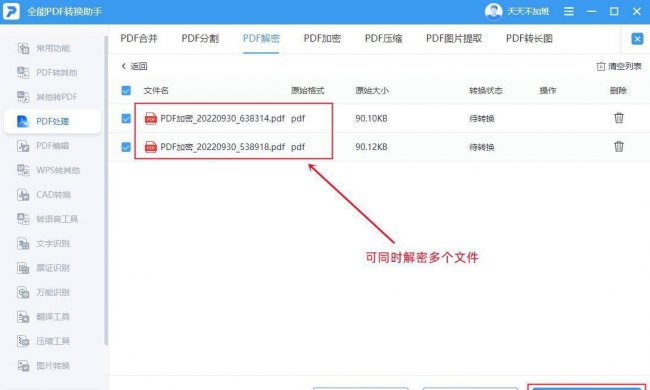Image resolution: width=650 pixels, height=390 pixels.
Task: Click the 转换状态 column header
Action: 486,90
